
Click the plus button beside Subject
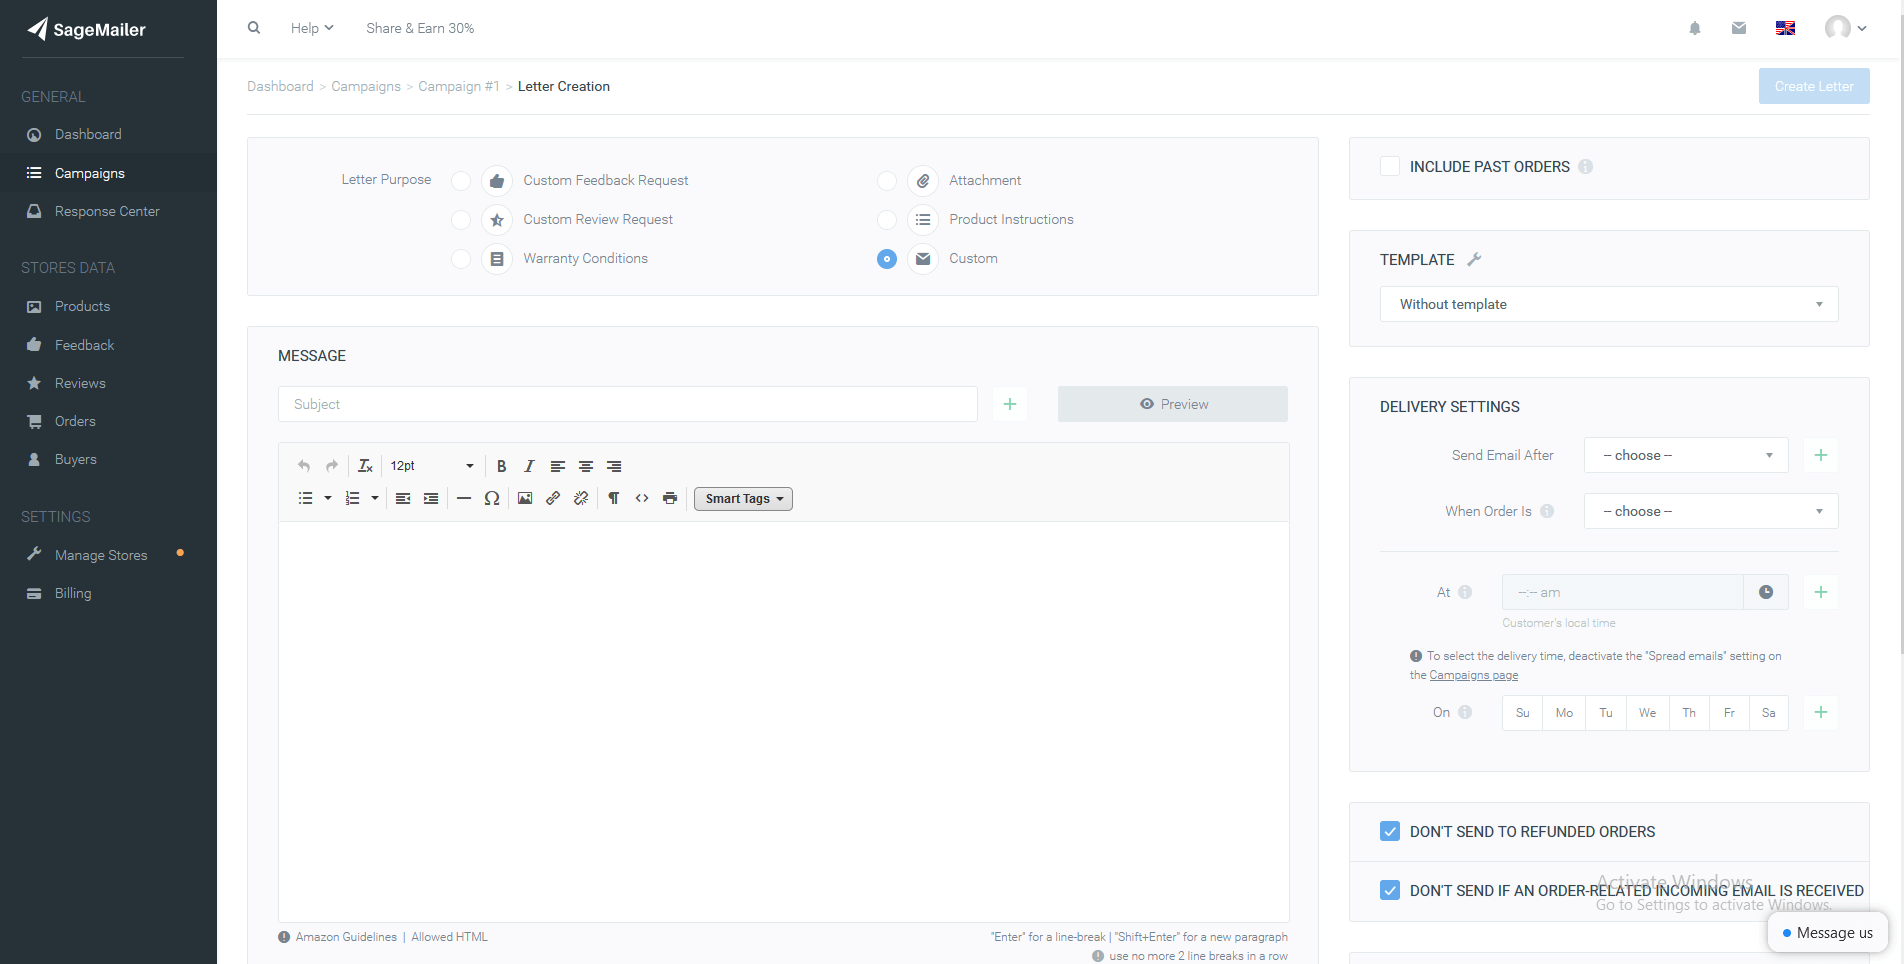(1010, 404)
